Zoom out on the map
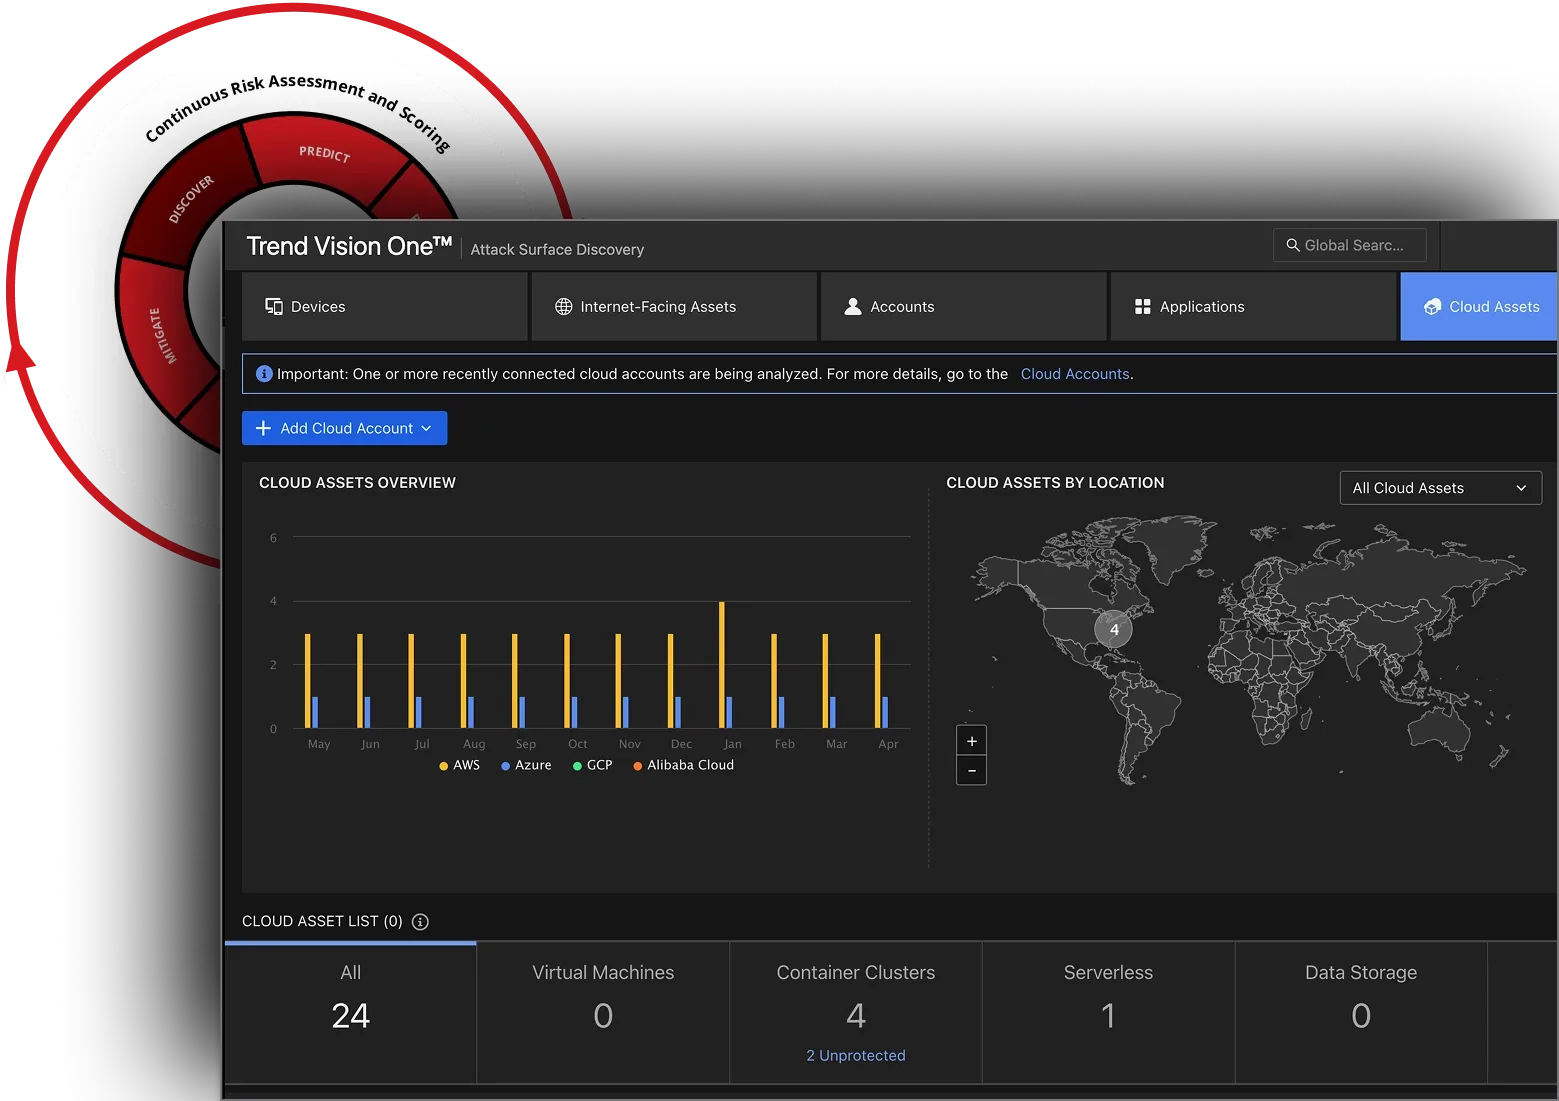This screenshot has height=1101, width=1559. point(972,770)
